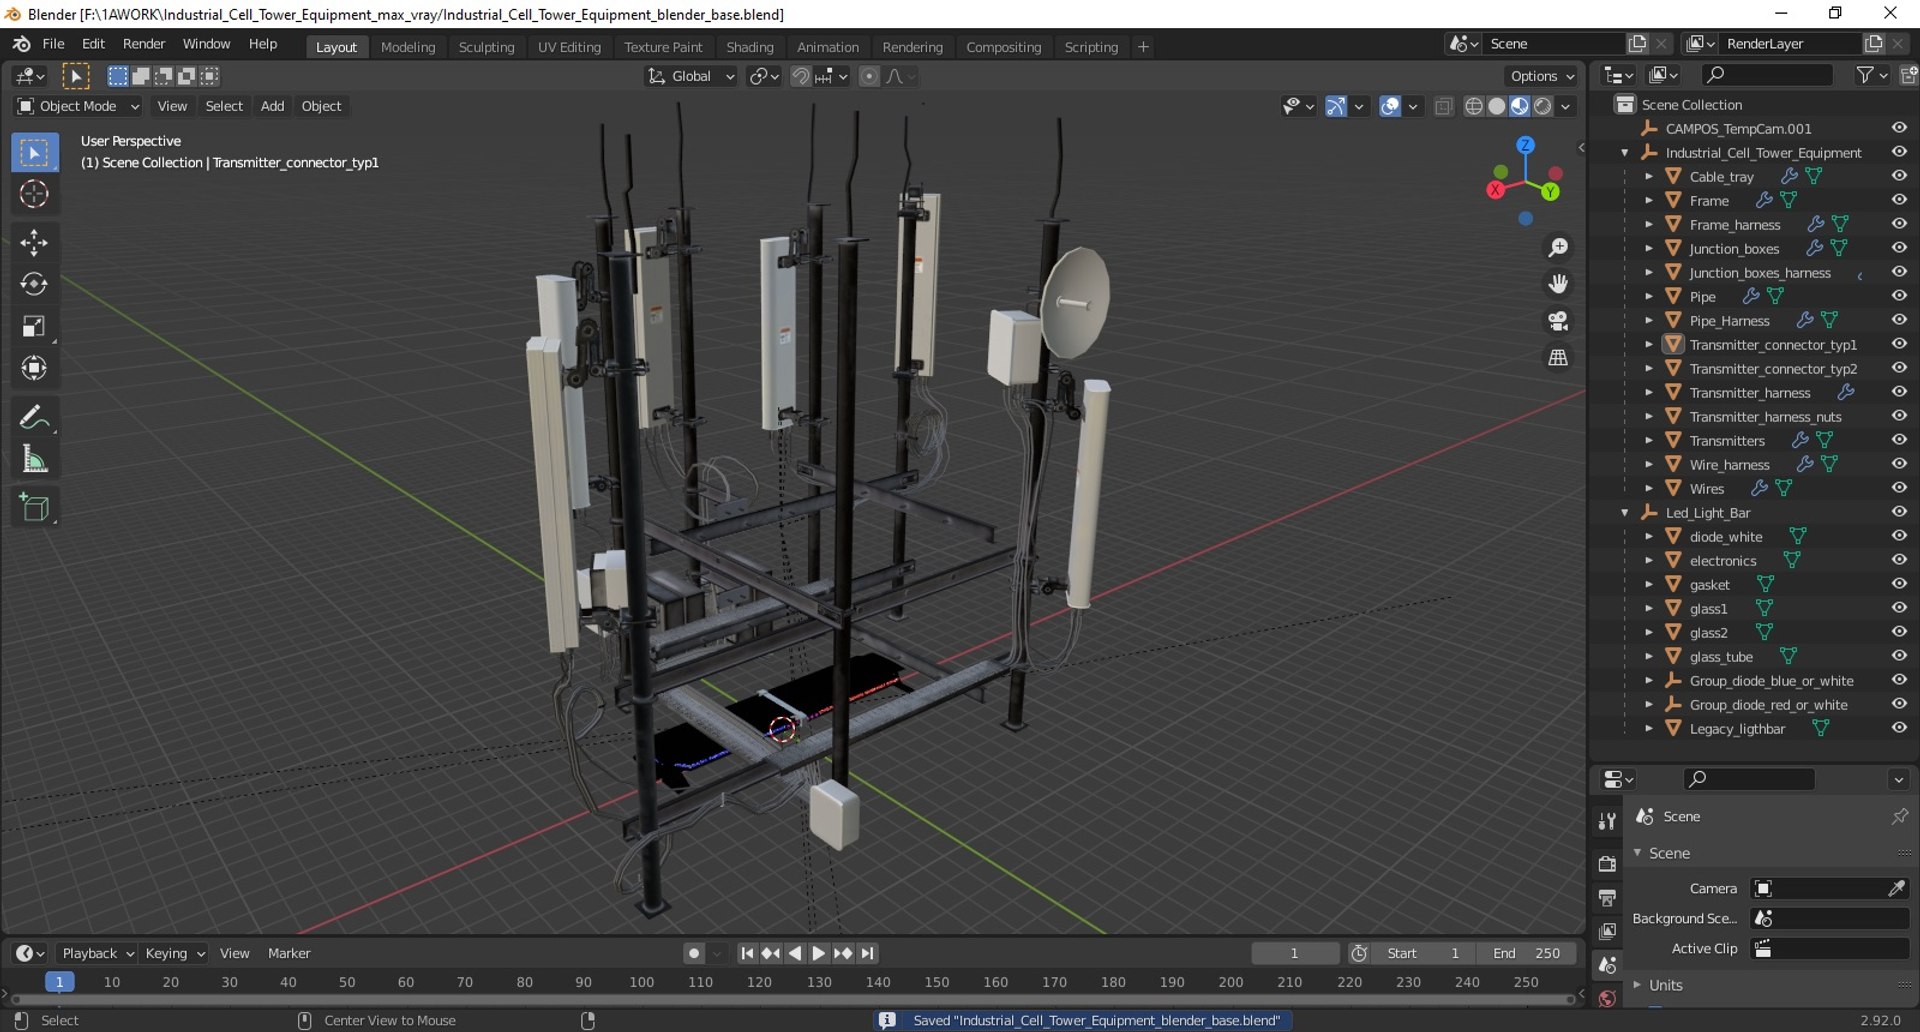Screen dimensions: 1920x1032
Task: Click the outliner filter funnel icon
Action: tap(1864, 75)
